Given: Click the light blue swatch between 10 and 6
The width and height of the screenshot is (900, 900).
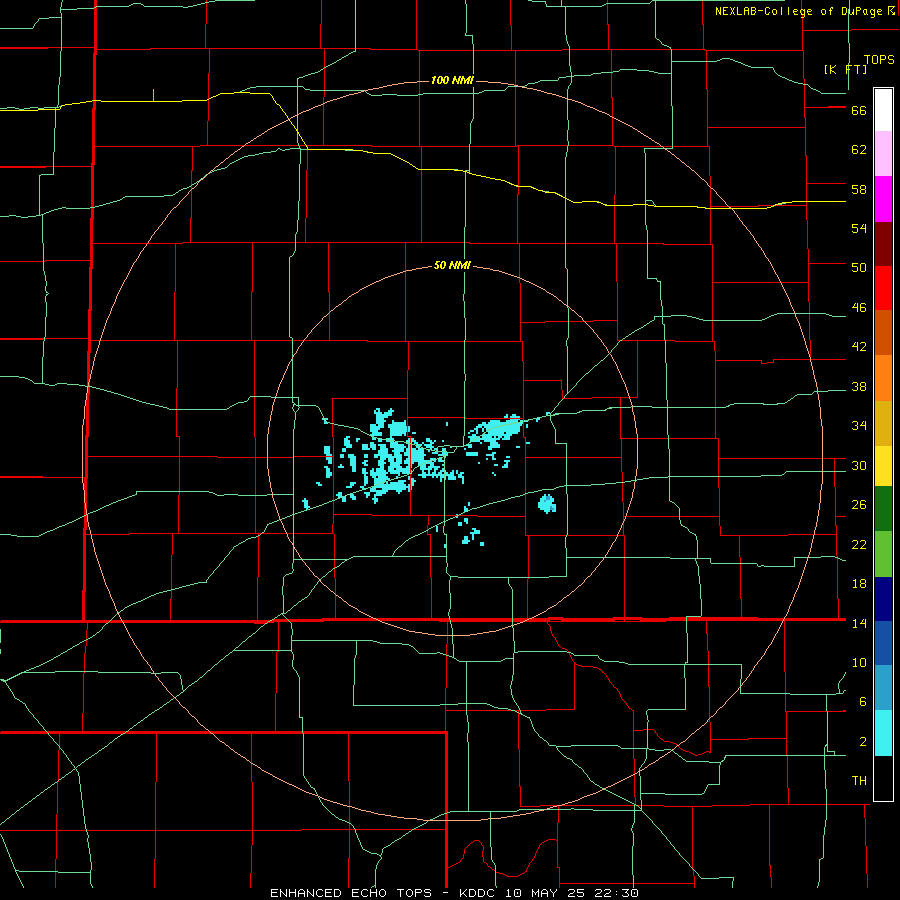Looking at the screenshot, I should click(883, 688).
